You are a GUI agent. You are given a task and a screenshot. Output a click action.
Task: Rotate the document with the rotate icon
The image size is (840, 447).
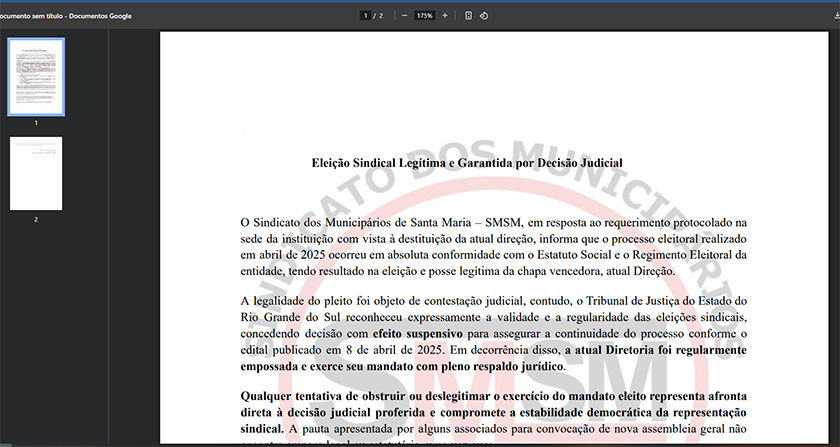click(484, 16)
